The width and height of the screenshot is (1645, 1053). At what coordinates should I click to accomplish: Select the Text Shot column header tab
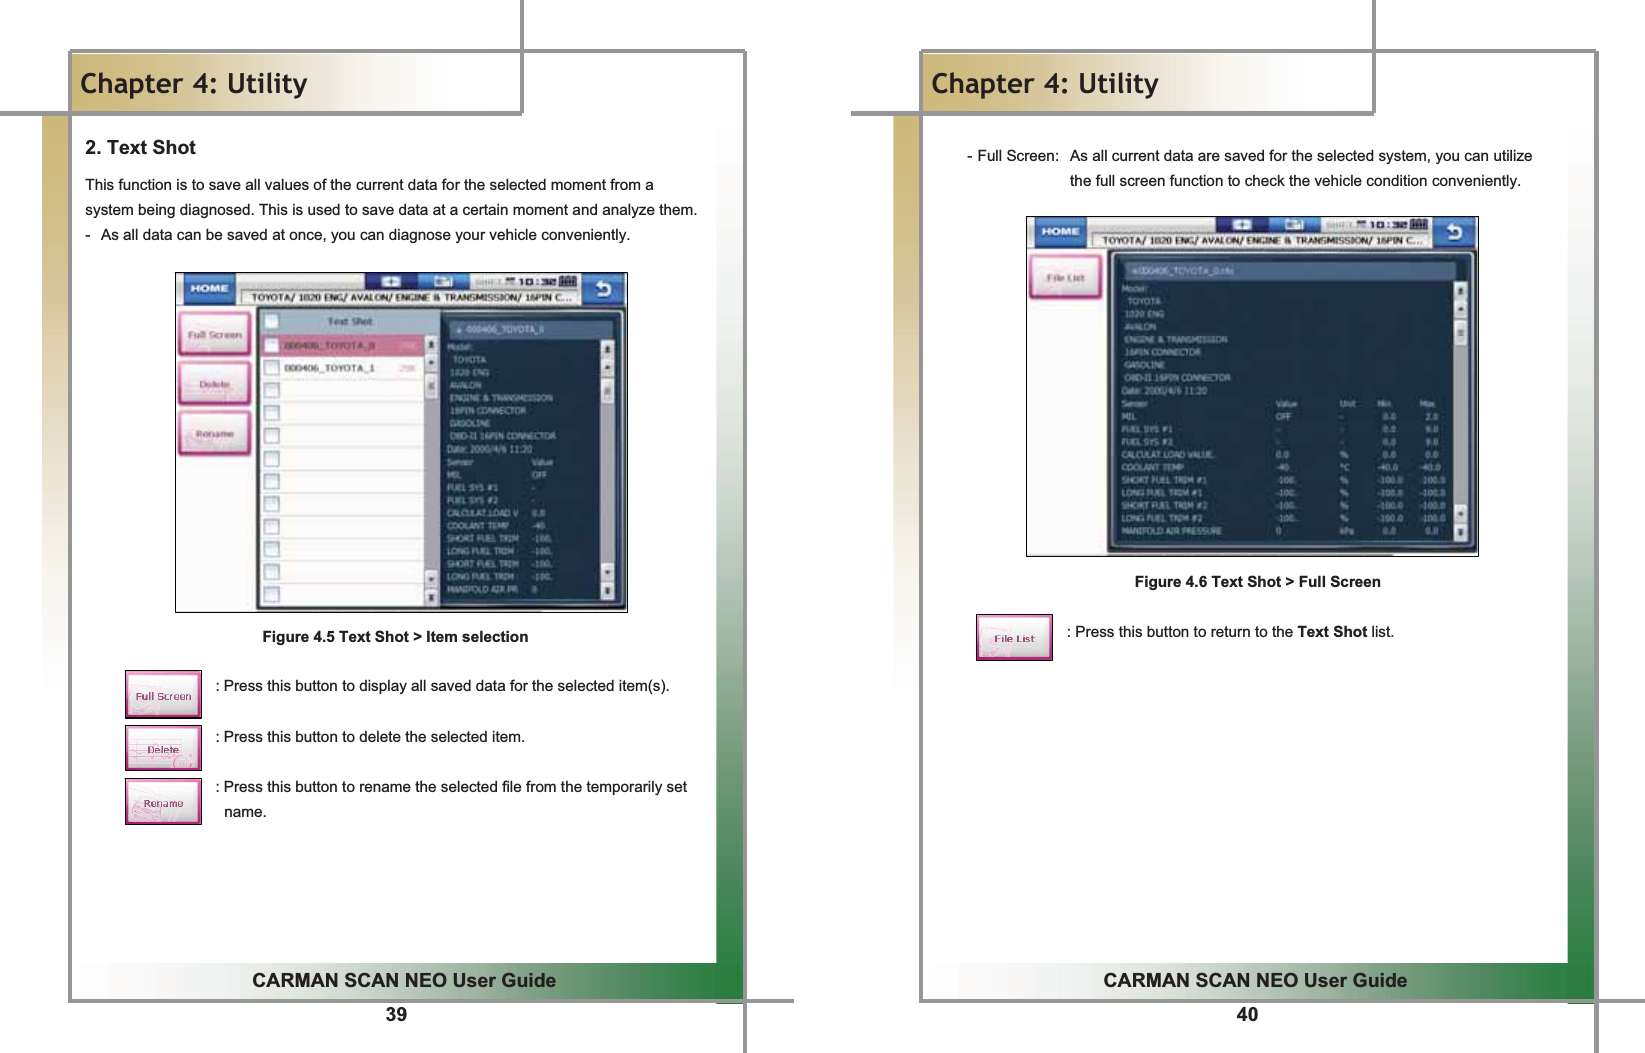(x=348, y=320)
